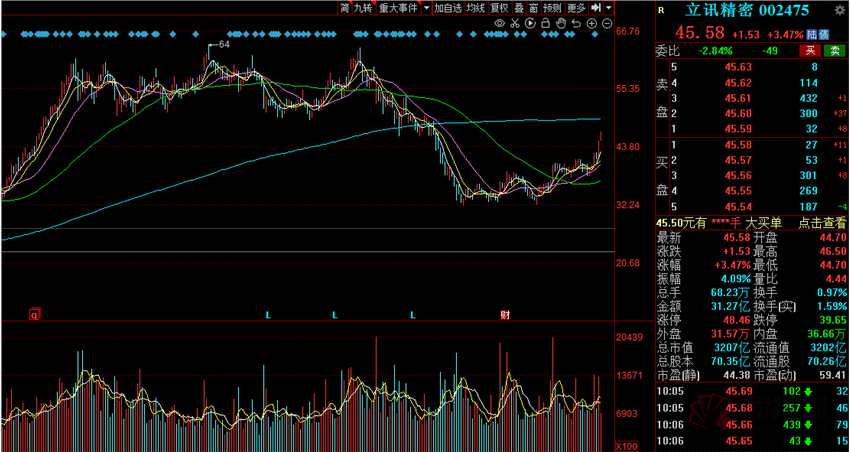Zoom out with the minus circle icon
850x452 pixels.
607,23
